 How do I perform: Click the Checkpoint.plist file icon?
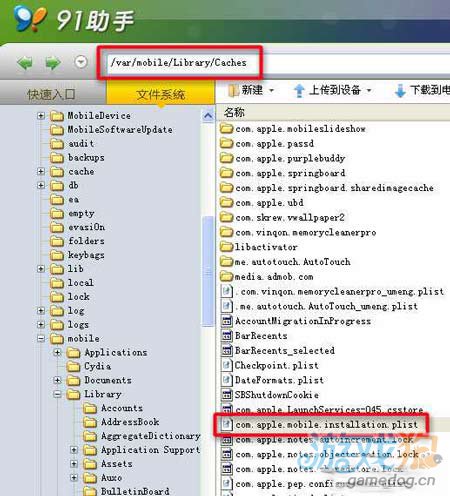227,365
